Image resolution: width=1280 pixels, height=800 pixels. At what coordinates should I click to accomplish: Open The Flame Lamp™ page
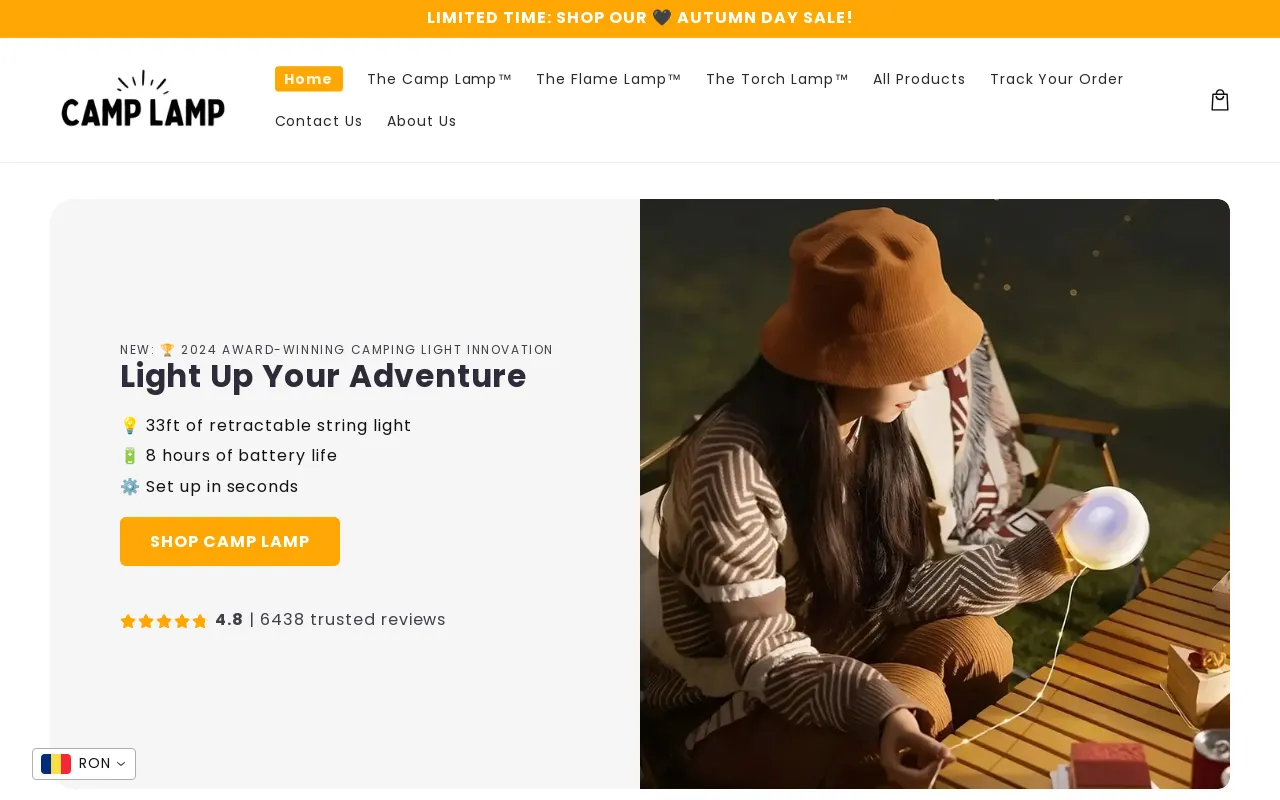point(608,79)
